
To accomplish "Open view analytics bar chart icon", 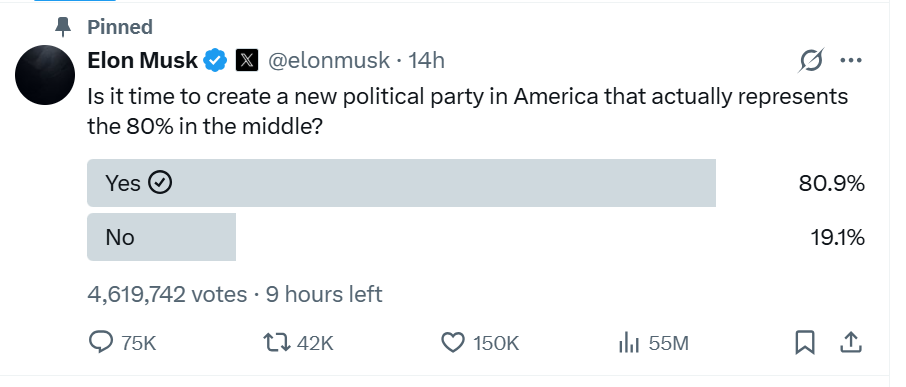I will click(x=629, y=343).
